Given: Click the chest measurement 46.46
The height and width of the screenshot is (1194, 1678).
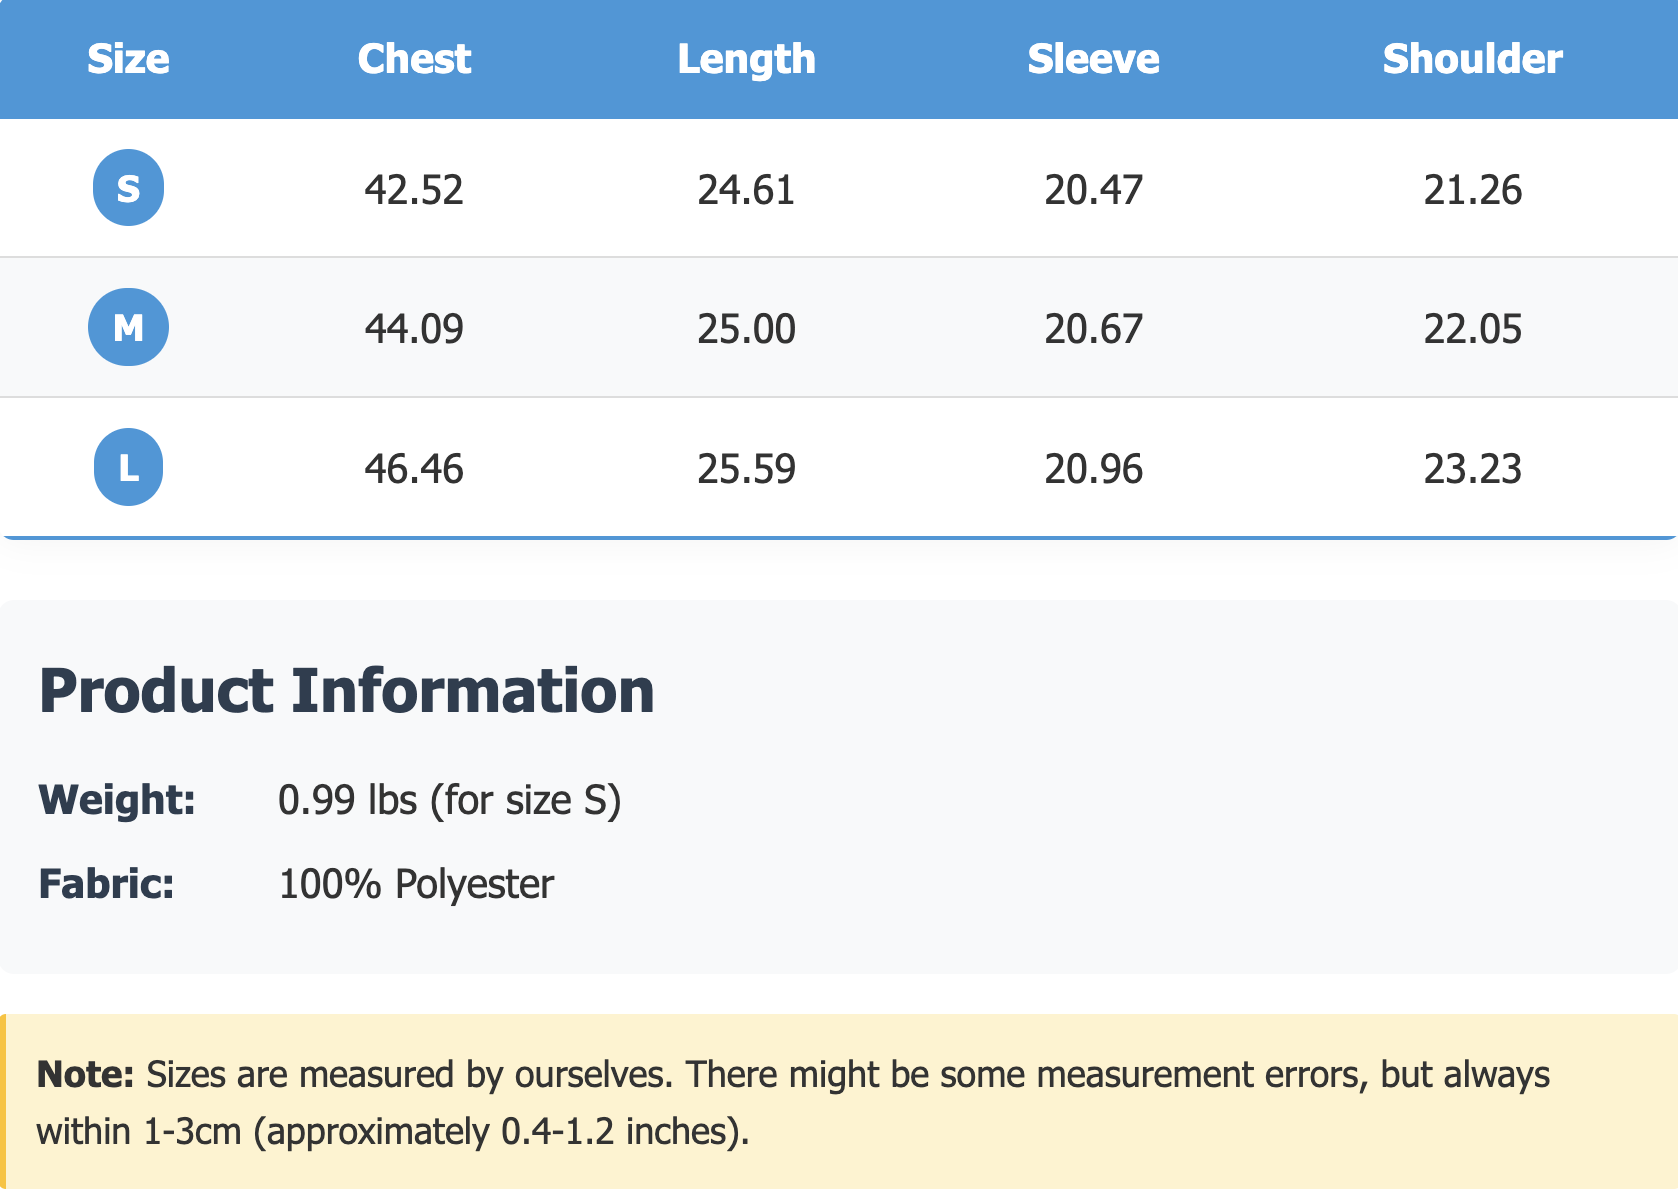Looking at the screenshot, I should click(414, 469).
